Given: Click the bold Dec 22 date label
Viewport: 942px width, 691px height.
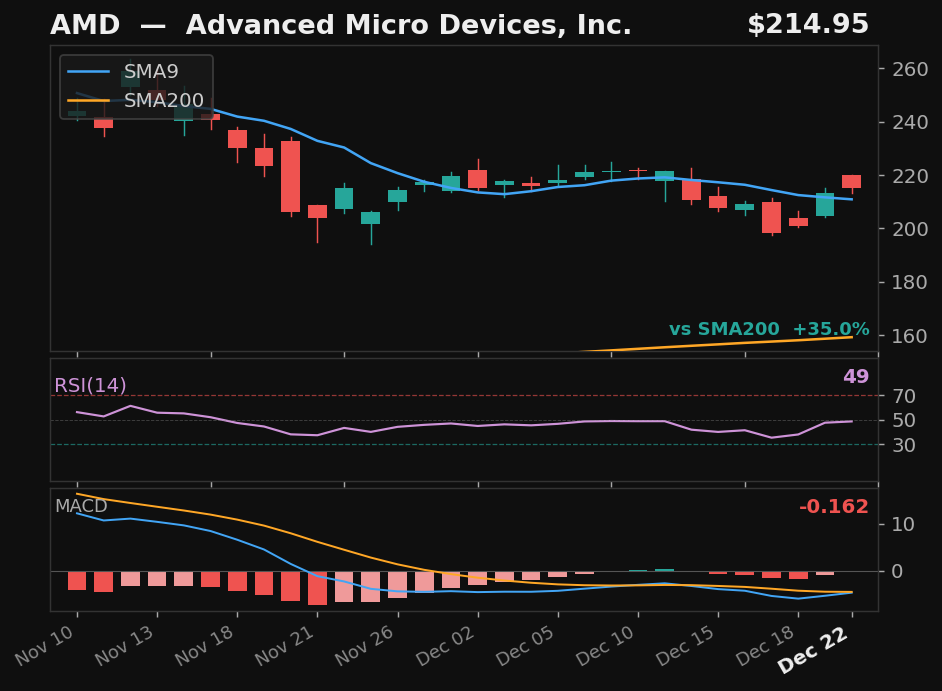Looking at the screenshot, I should 812,650.
